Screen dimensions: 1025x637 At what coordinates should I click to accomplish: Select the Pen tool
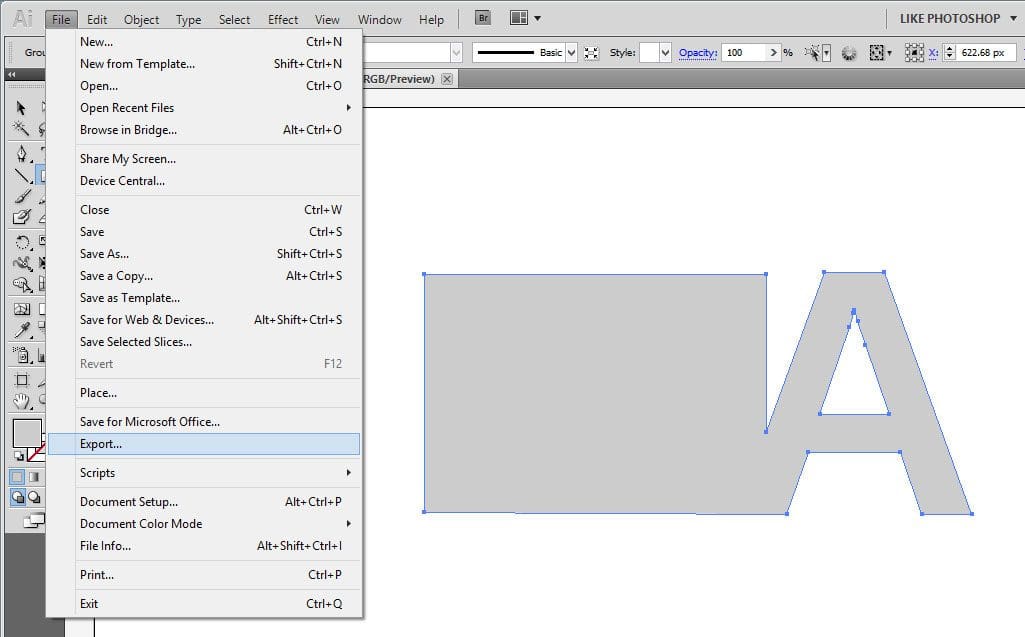click(22, 154)
